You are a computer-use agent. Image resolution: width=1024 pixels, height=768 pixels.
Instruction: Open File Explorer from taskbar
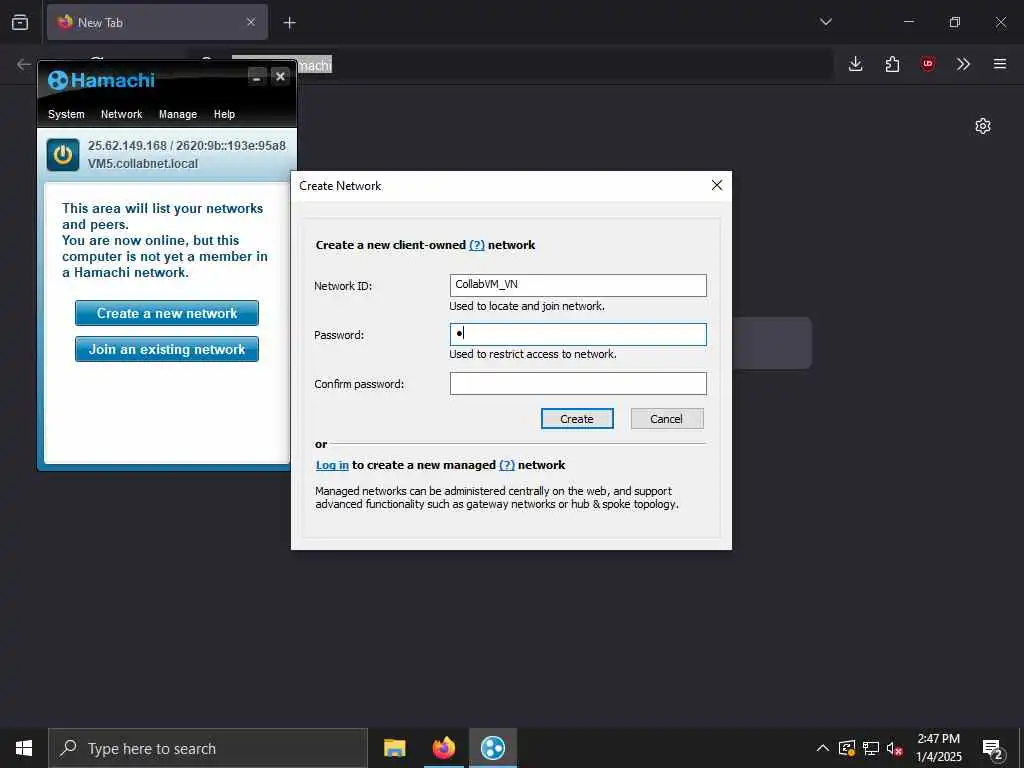(x=394, y=748)
